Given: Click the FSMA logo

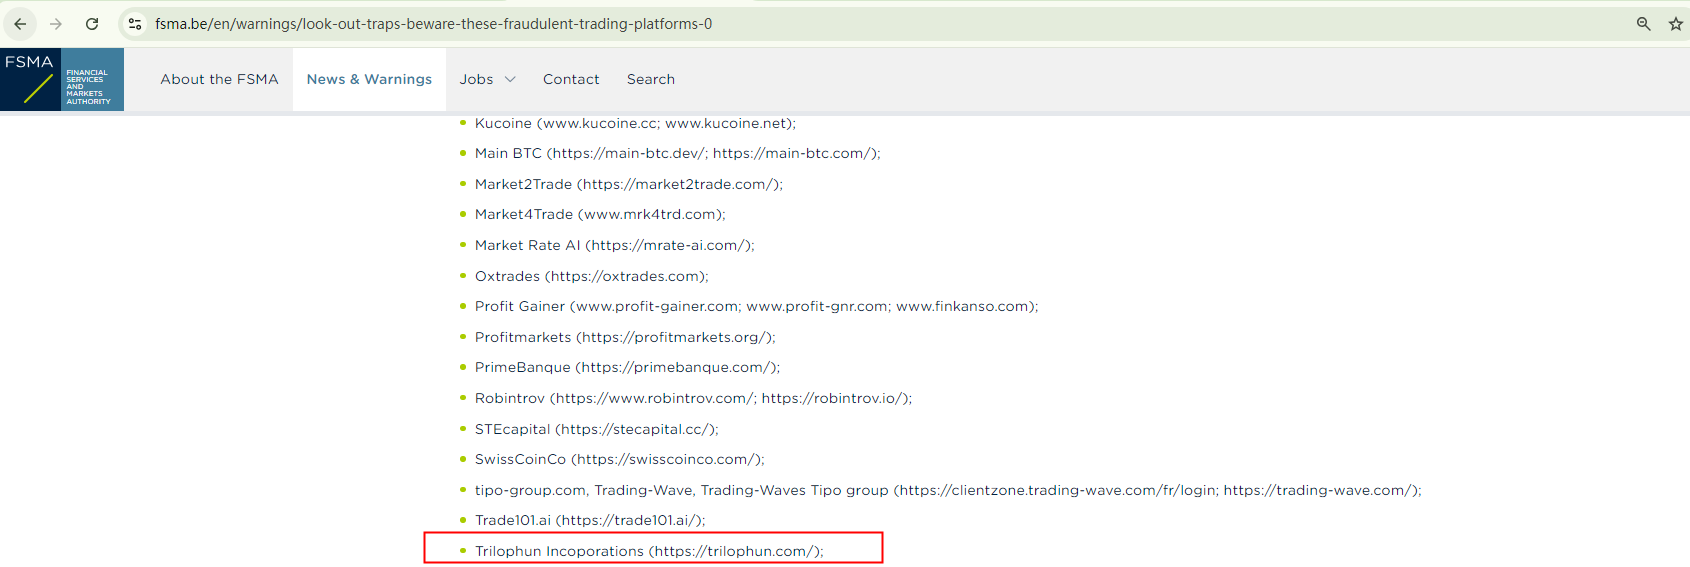Looking at the screenshot, I should pyautogui.click(x=62, y=79).
